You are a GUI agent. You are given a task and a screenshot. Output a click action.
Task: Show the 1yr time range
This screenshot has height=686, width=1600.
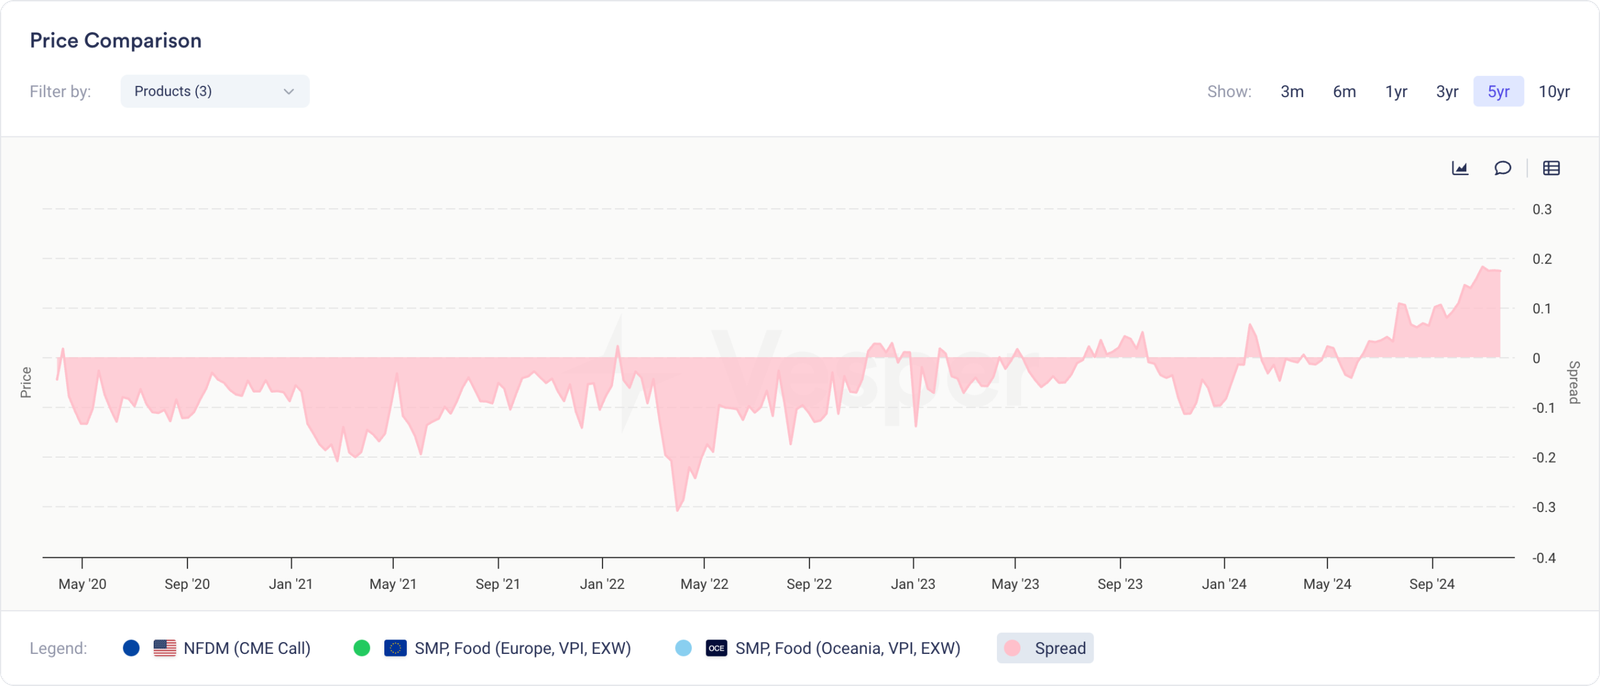click(x=1396, y=91)
